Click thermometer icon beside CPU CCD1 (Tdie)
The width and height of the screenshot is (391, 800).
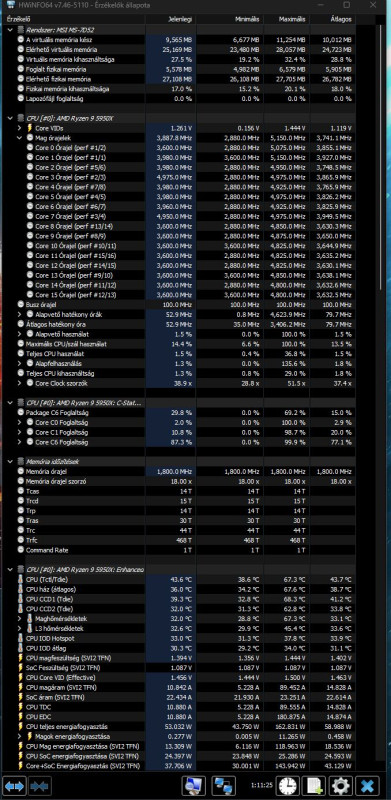[x=20, y=599]
